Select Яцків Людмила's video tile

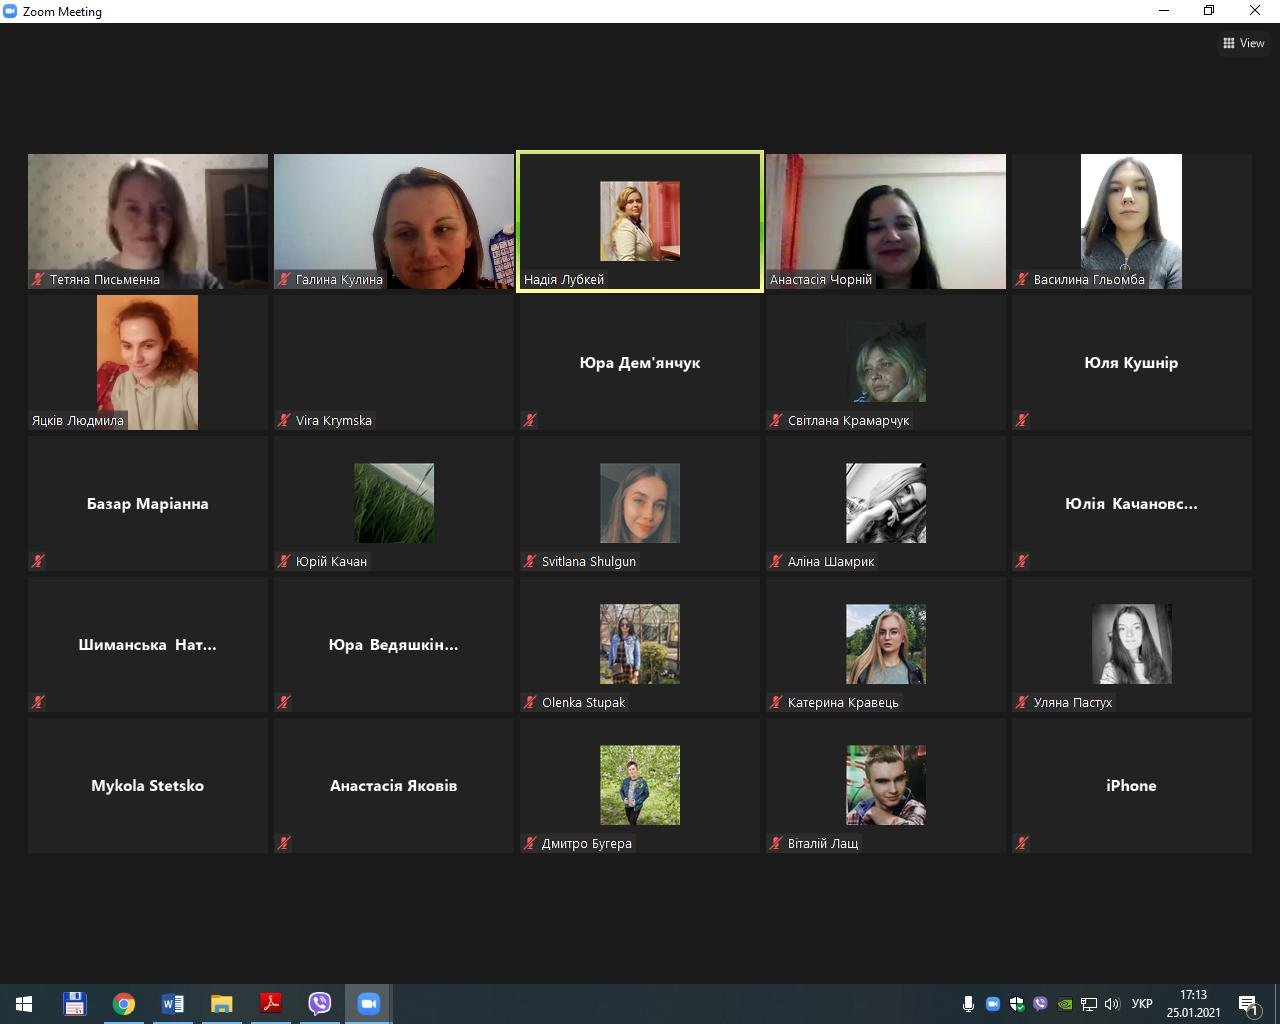[x=148, y=362]
